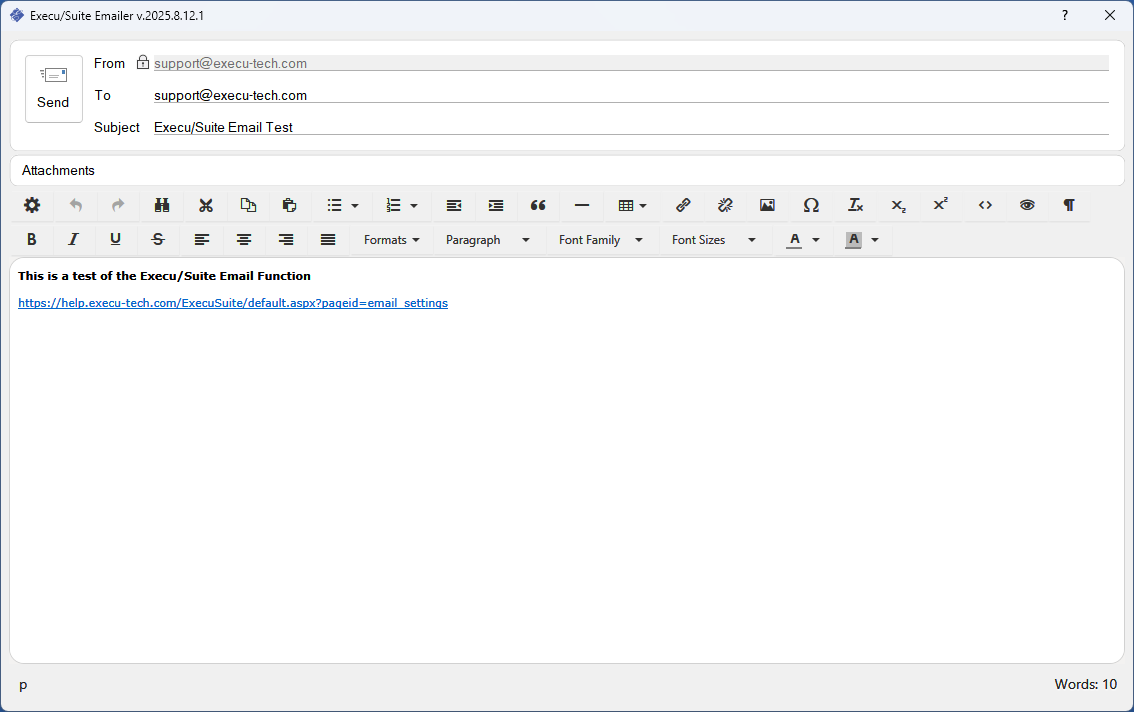Send the email
This screenshot has width=1134, height=712.
pyautogui.click(x=54, y=89)
